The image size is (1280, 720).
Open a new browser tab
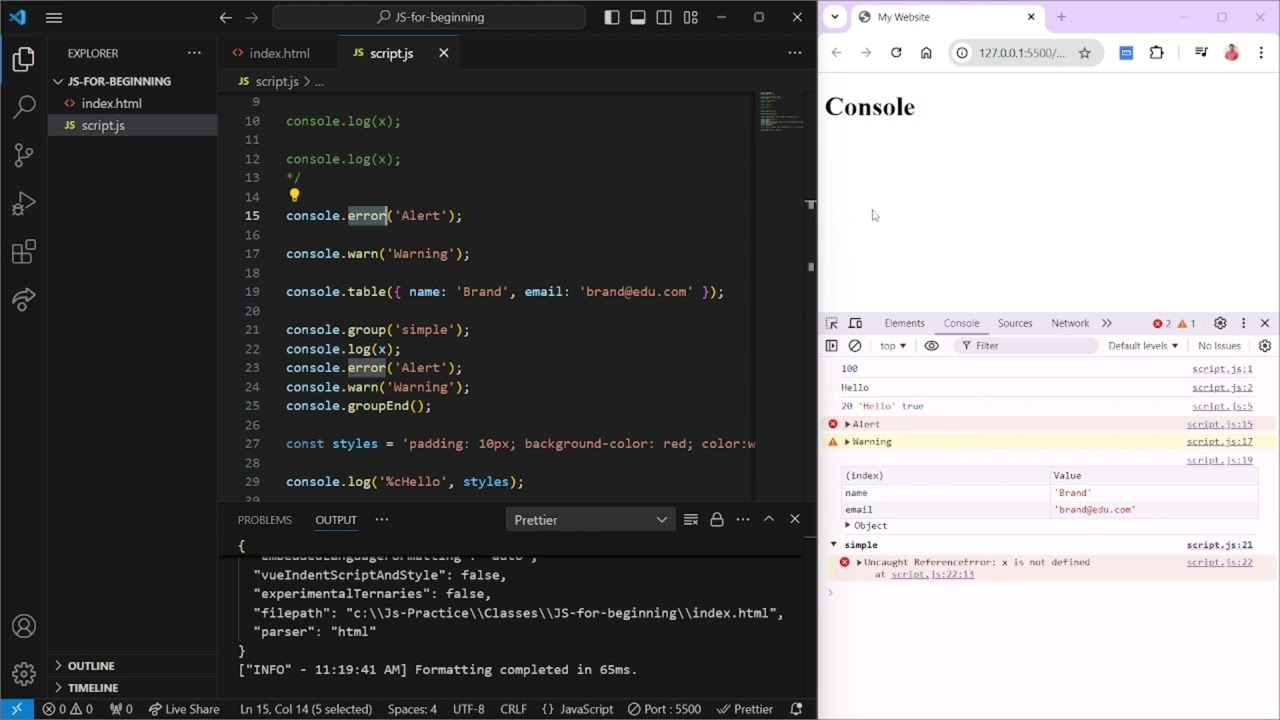coord(1061,17)
